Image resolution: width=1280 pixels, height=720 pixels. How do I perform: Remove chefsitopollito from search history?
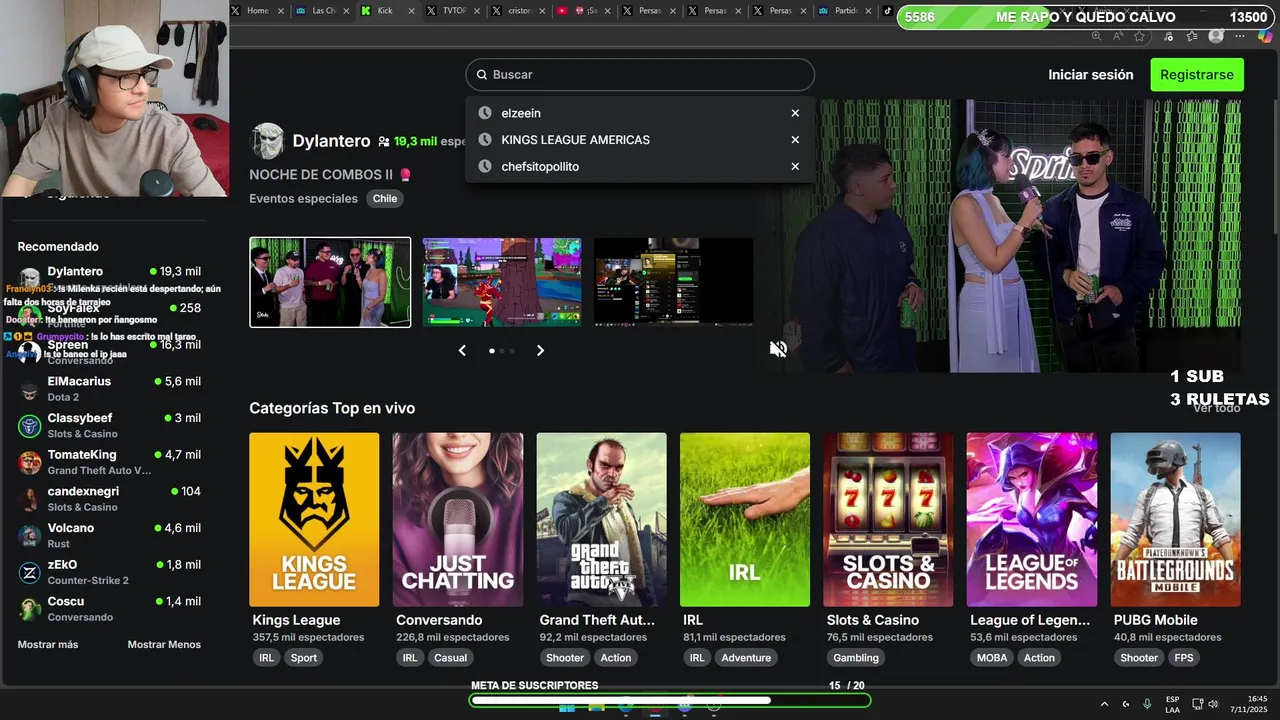pyautogui.click(x=795, y=167)
